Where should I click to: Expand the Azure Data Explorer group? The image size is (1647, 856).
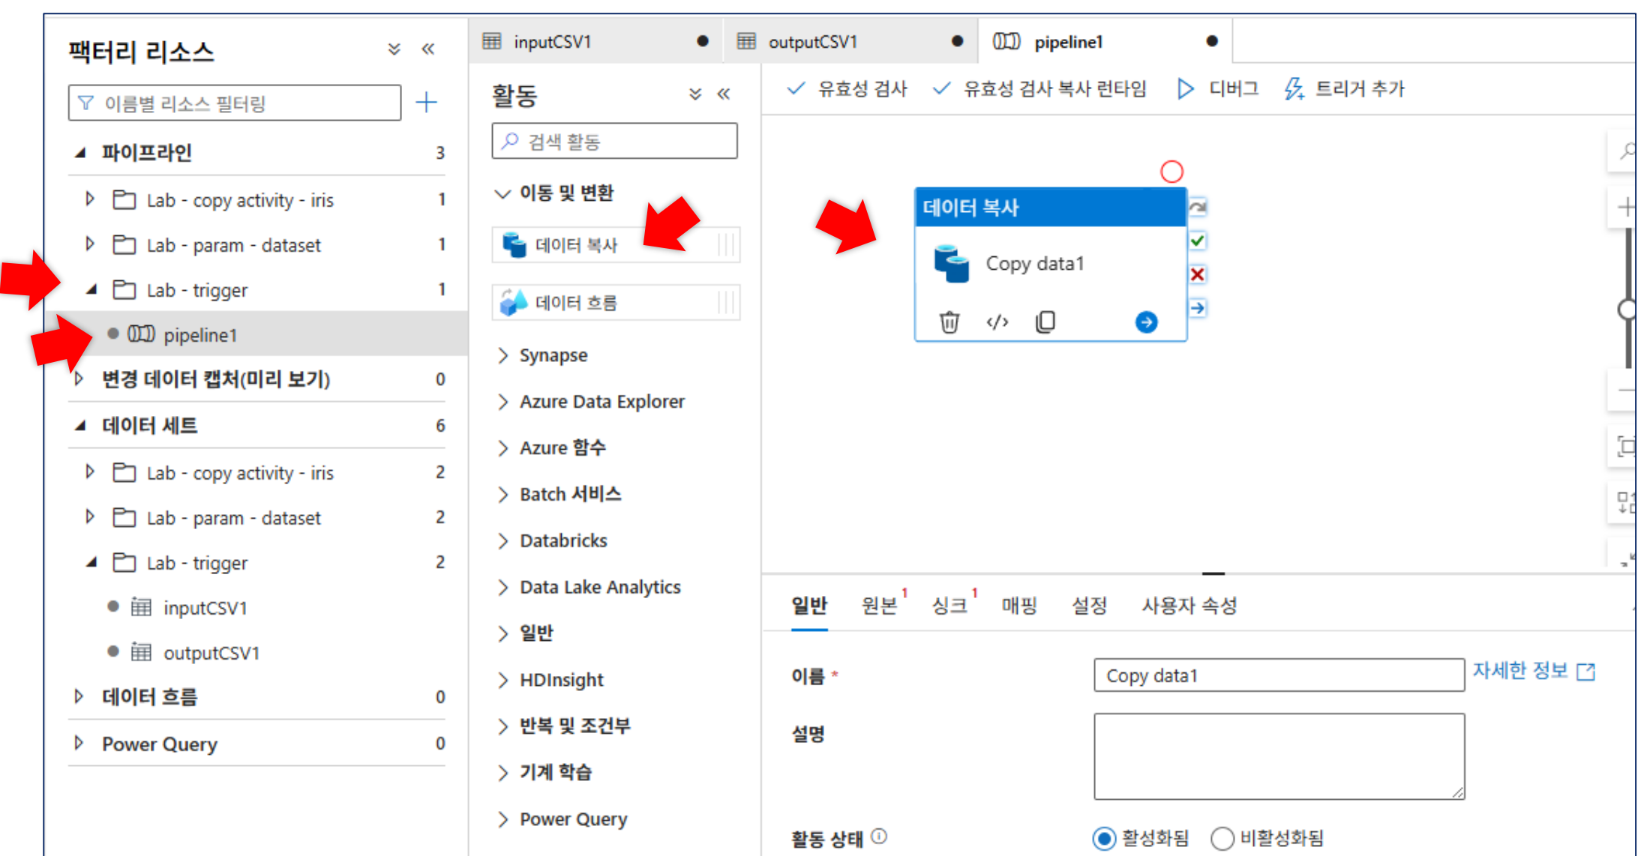tap(503, 402)
